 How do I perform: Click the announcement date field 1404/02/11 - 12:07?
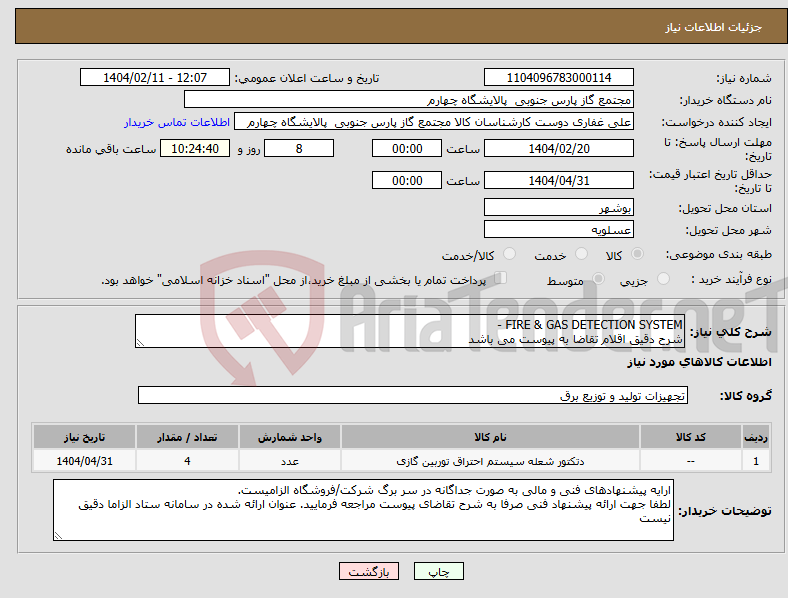point(155,77)
